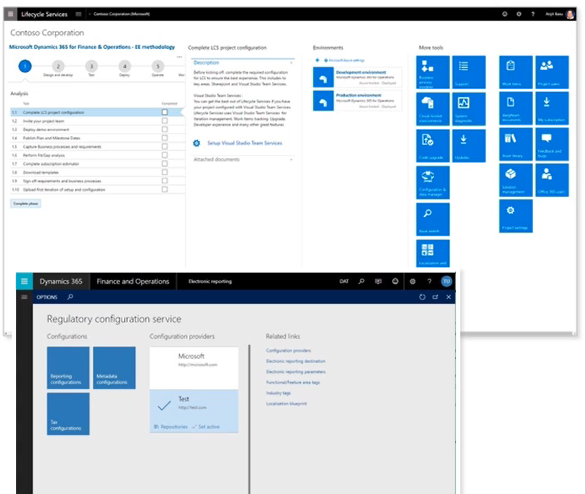
Task: Check Capture Business processes and requirements task
Action: (x=165, y=147)
